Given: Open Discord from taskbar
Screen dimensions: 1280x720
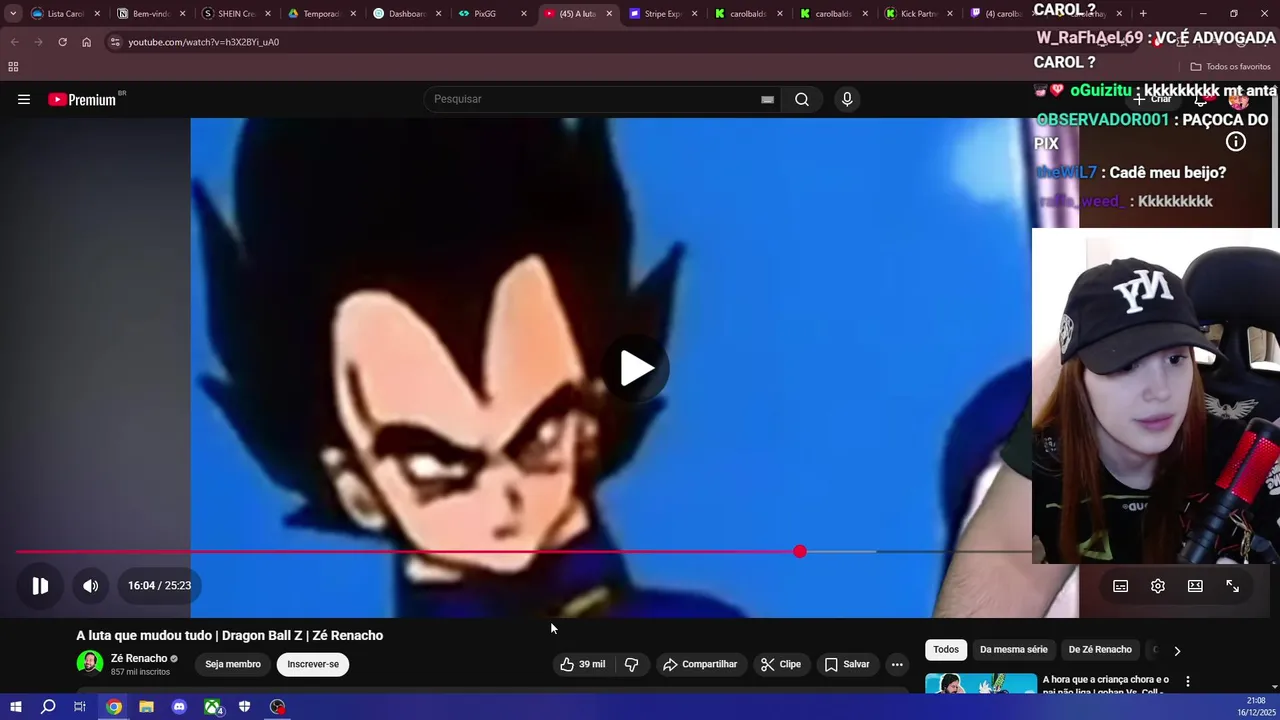Looking at the screenshot, I should [179, 707].
